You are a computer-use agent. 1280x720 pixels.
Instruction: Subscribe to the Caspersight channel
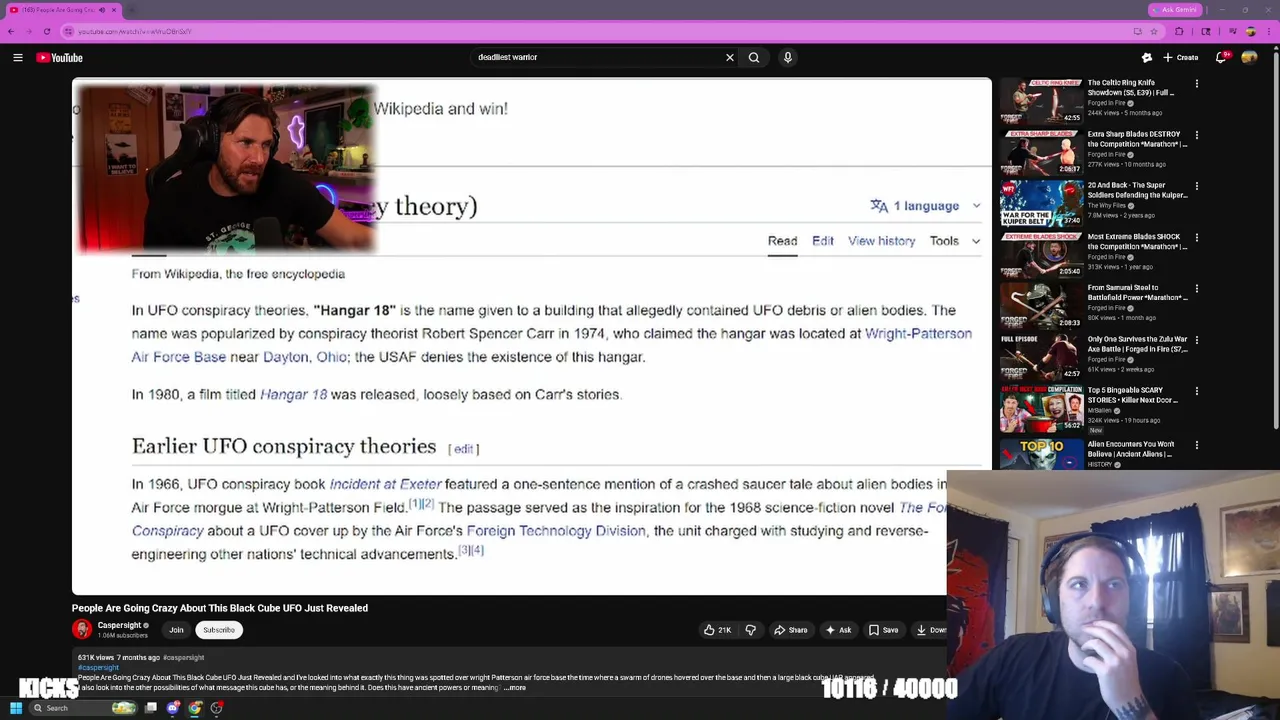(x=219, y=630)
